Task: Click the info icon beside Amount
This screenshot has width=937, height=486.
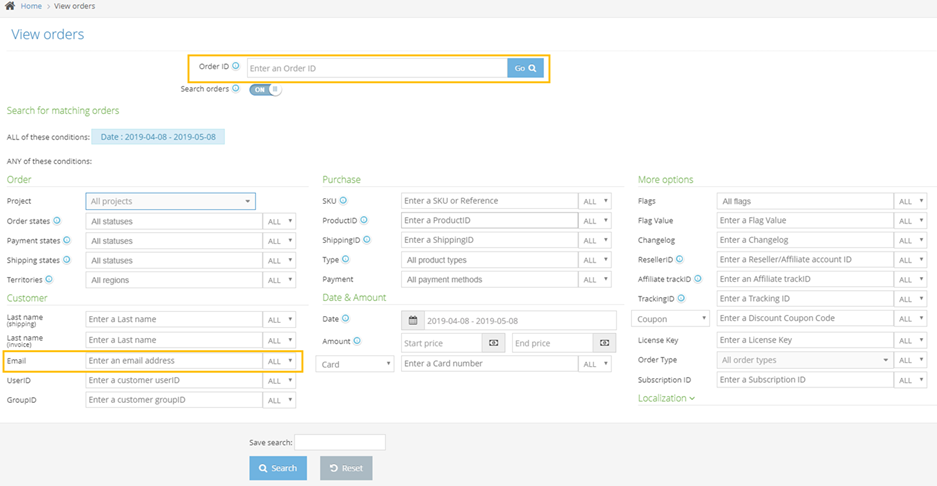Action: tap(357, 342)
